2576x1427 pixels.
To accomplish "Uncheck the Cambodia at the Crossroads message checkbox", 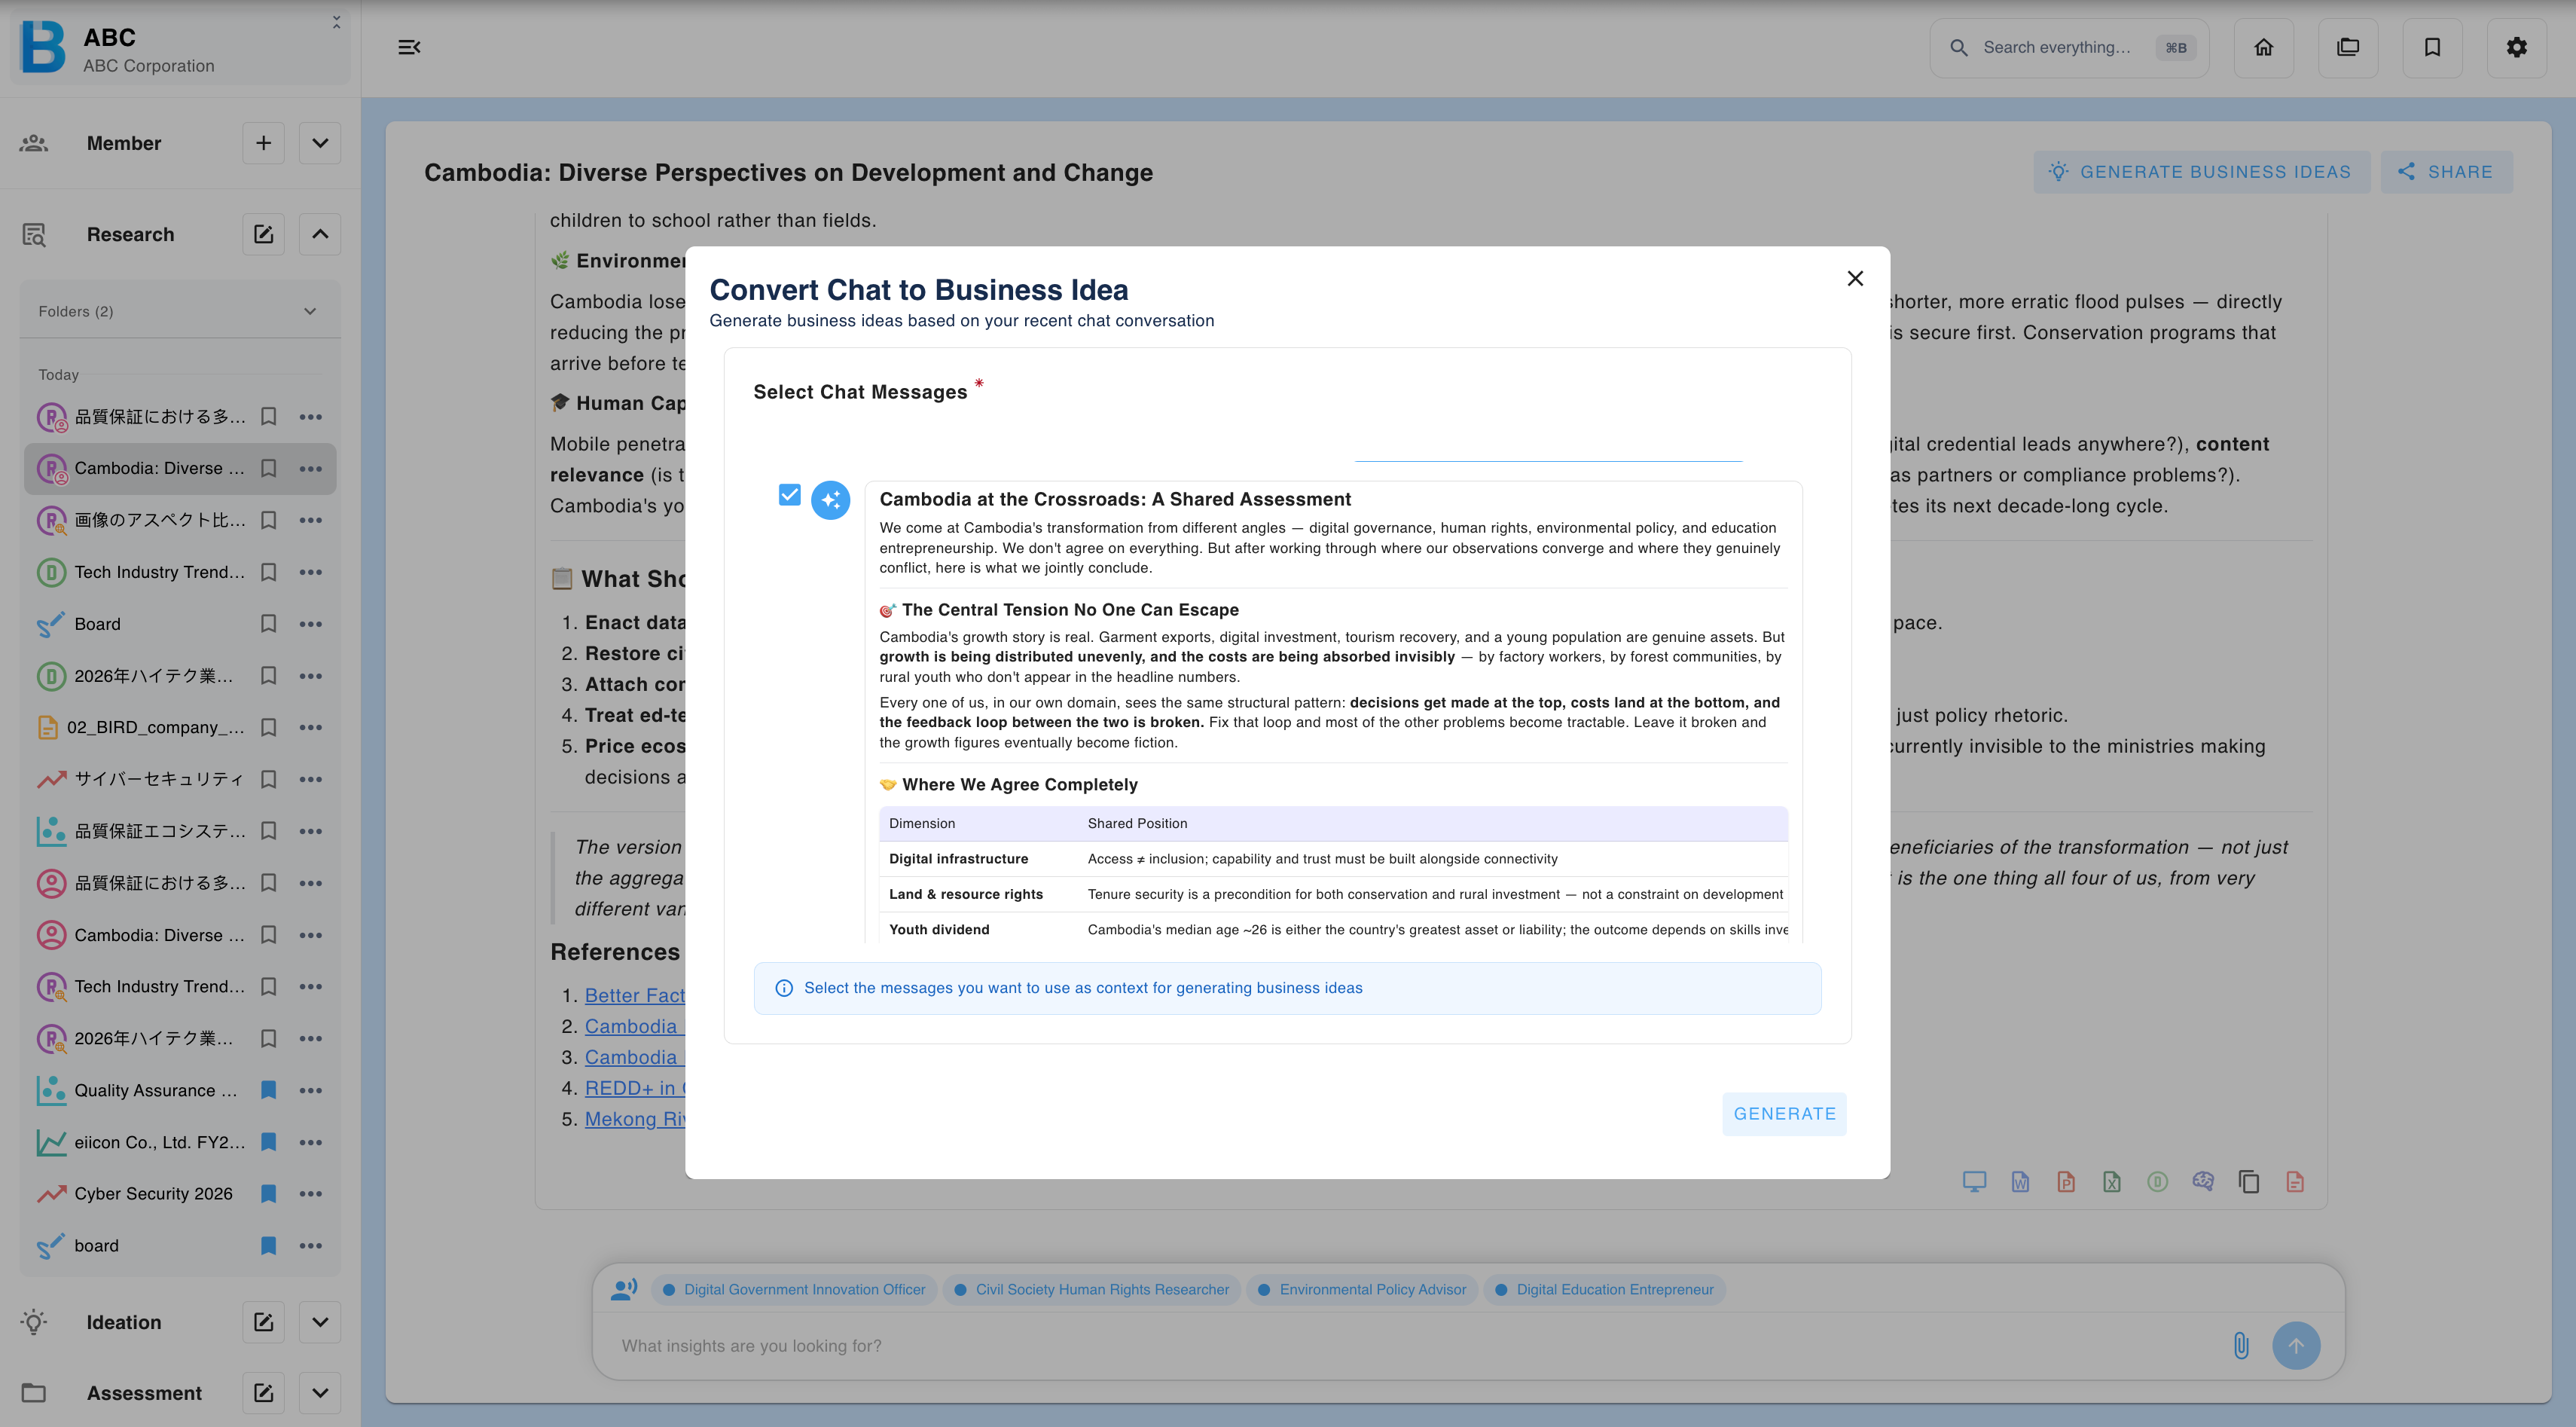I will [790, 495].
